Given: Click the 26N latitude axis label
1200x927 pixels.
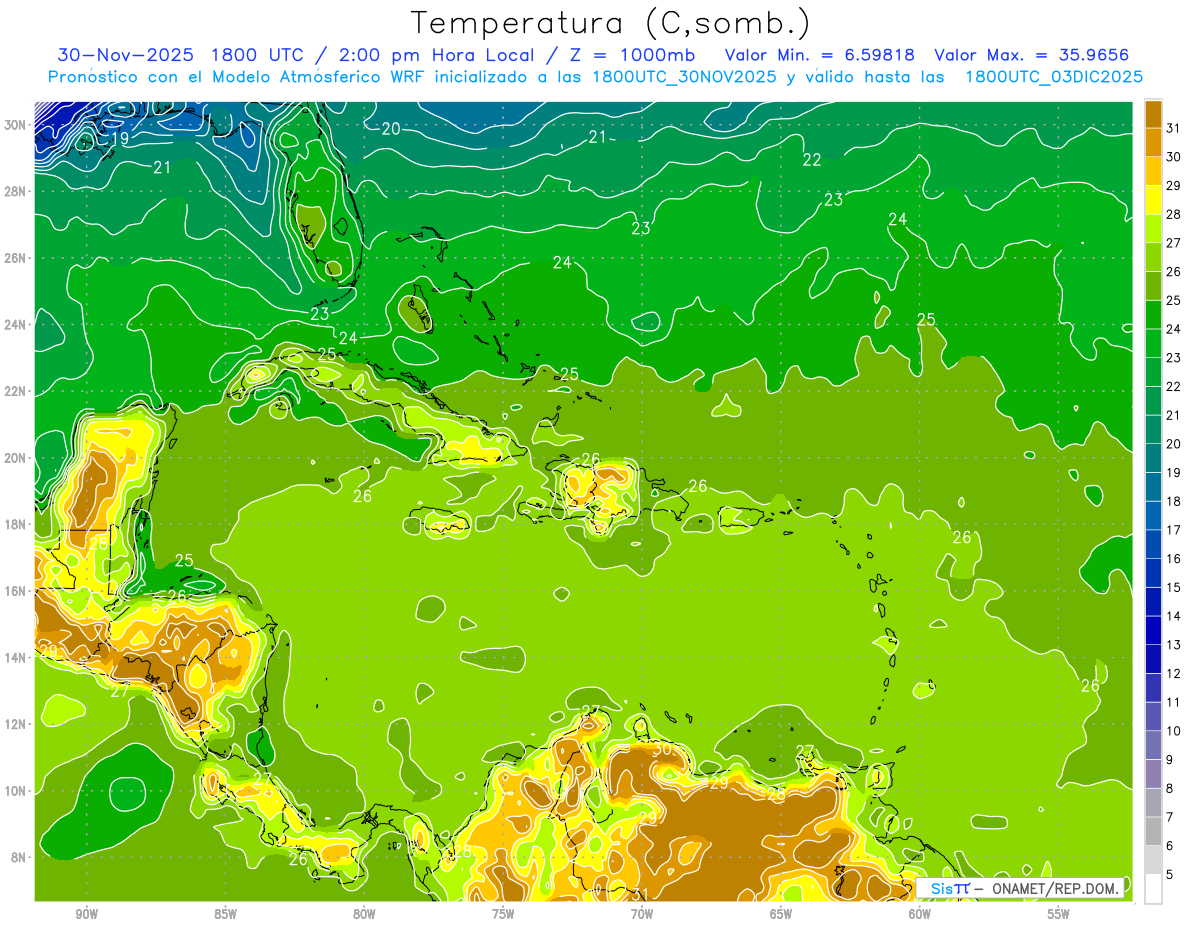Looking at the screenshot, I should [15, 258].
